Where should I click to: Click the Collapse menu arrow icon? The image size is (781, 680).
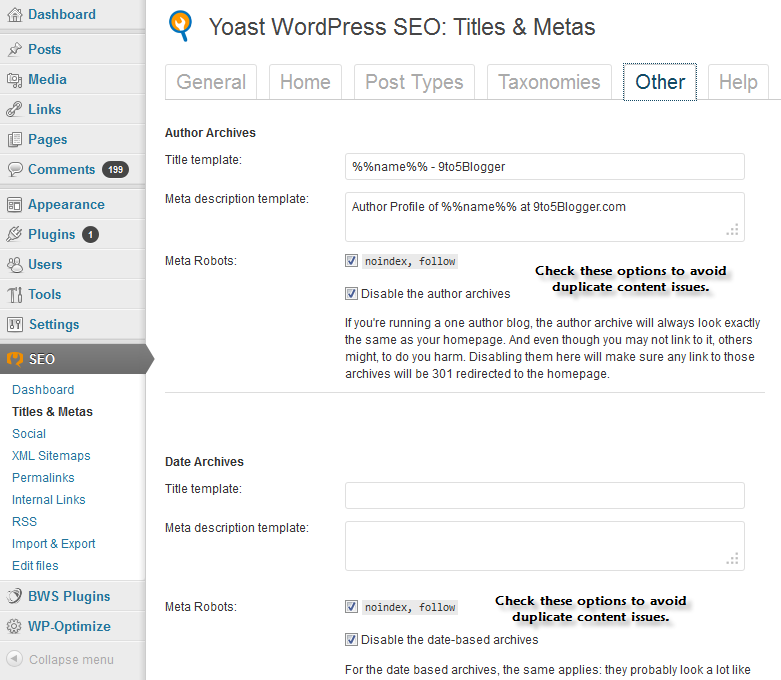click(14, 659)
